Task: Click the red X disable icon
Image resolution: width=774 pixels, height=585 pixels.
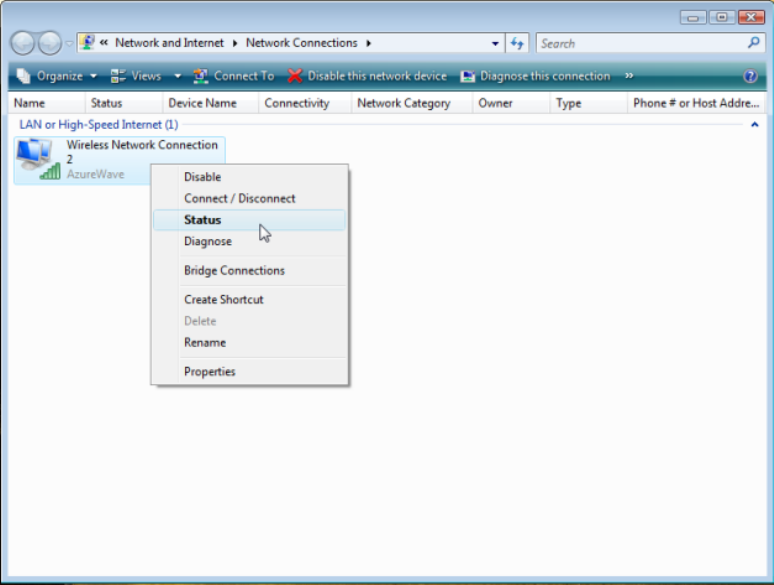Action: click(x=295, y=76)
